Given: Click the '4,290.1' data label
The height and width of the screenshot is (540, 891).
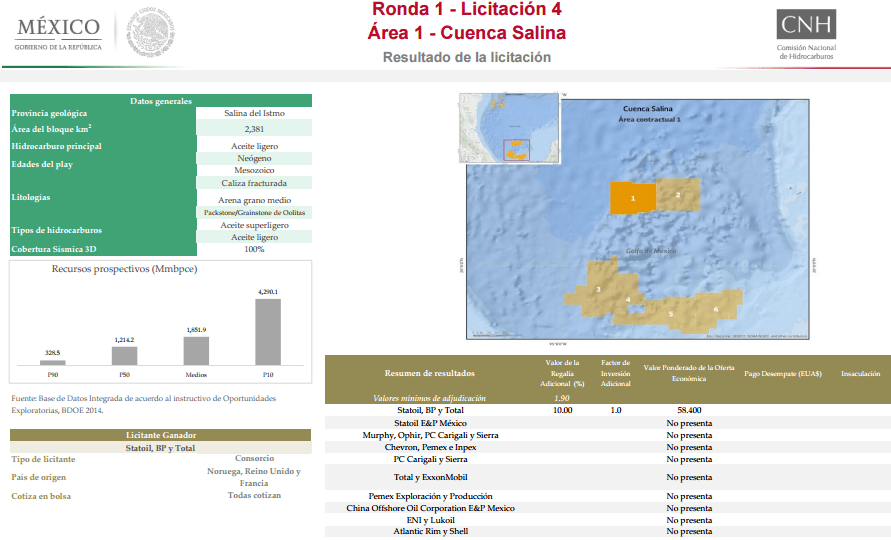Looking at the screenshot, I should tap(268, 292).
